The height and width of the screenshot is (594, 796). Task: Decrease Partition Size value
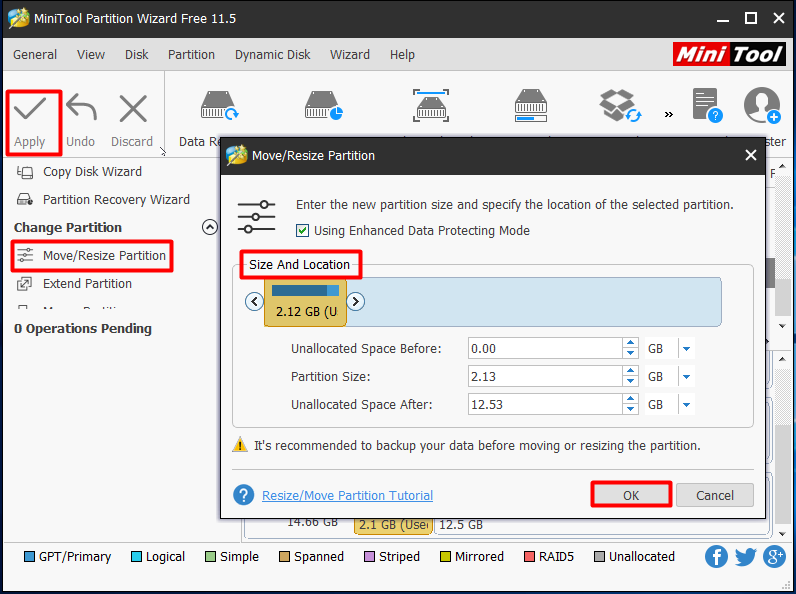tap(630, 381)
